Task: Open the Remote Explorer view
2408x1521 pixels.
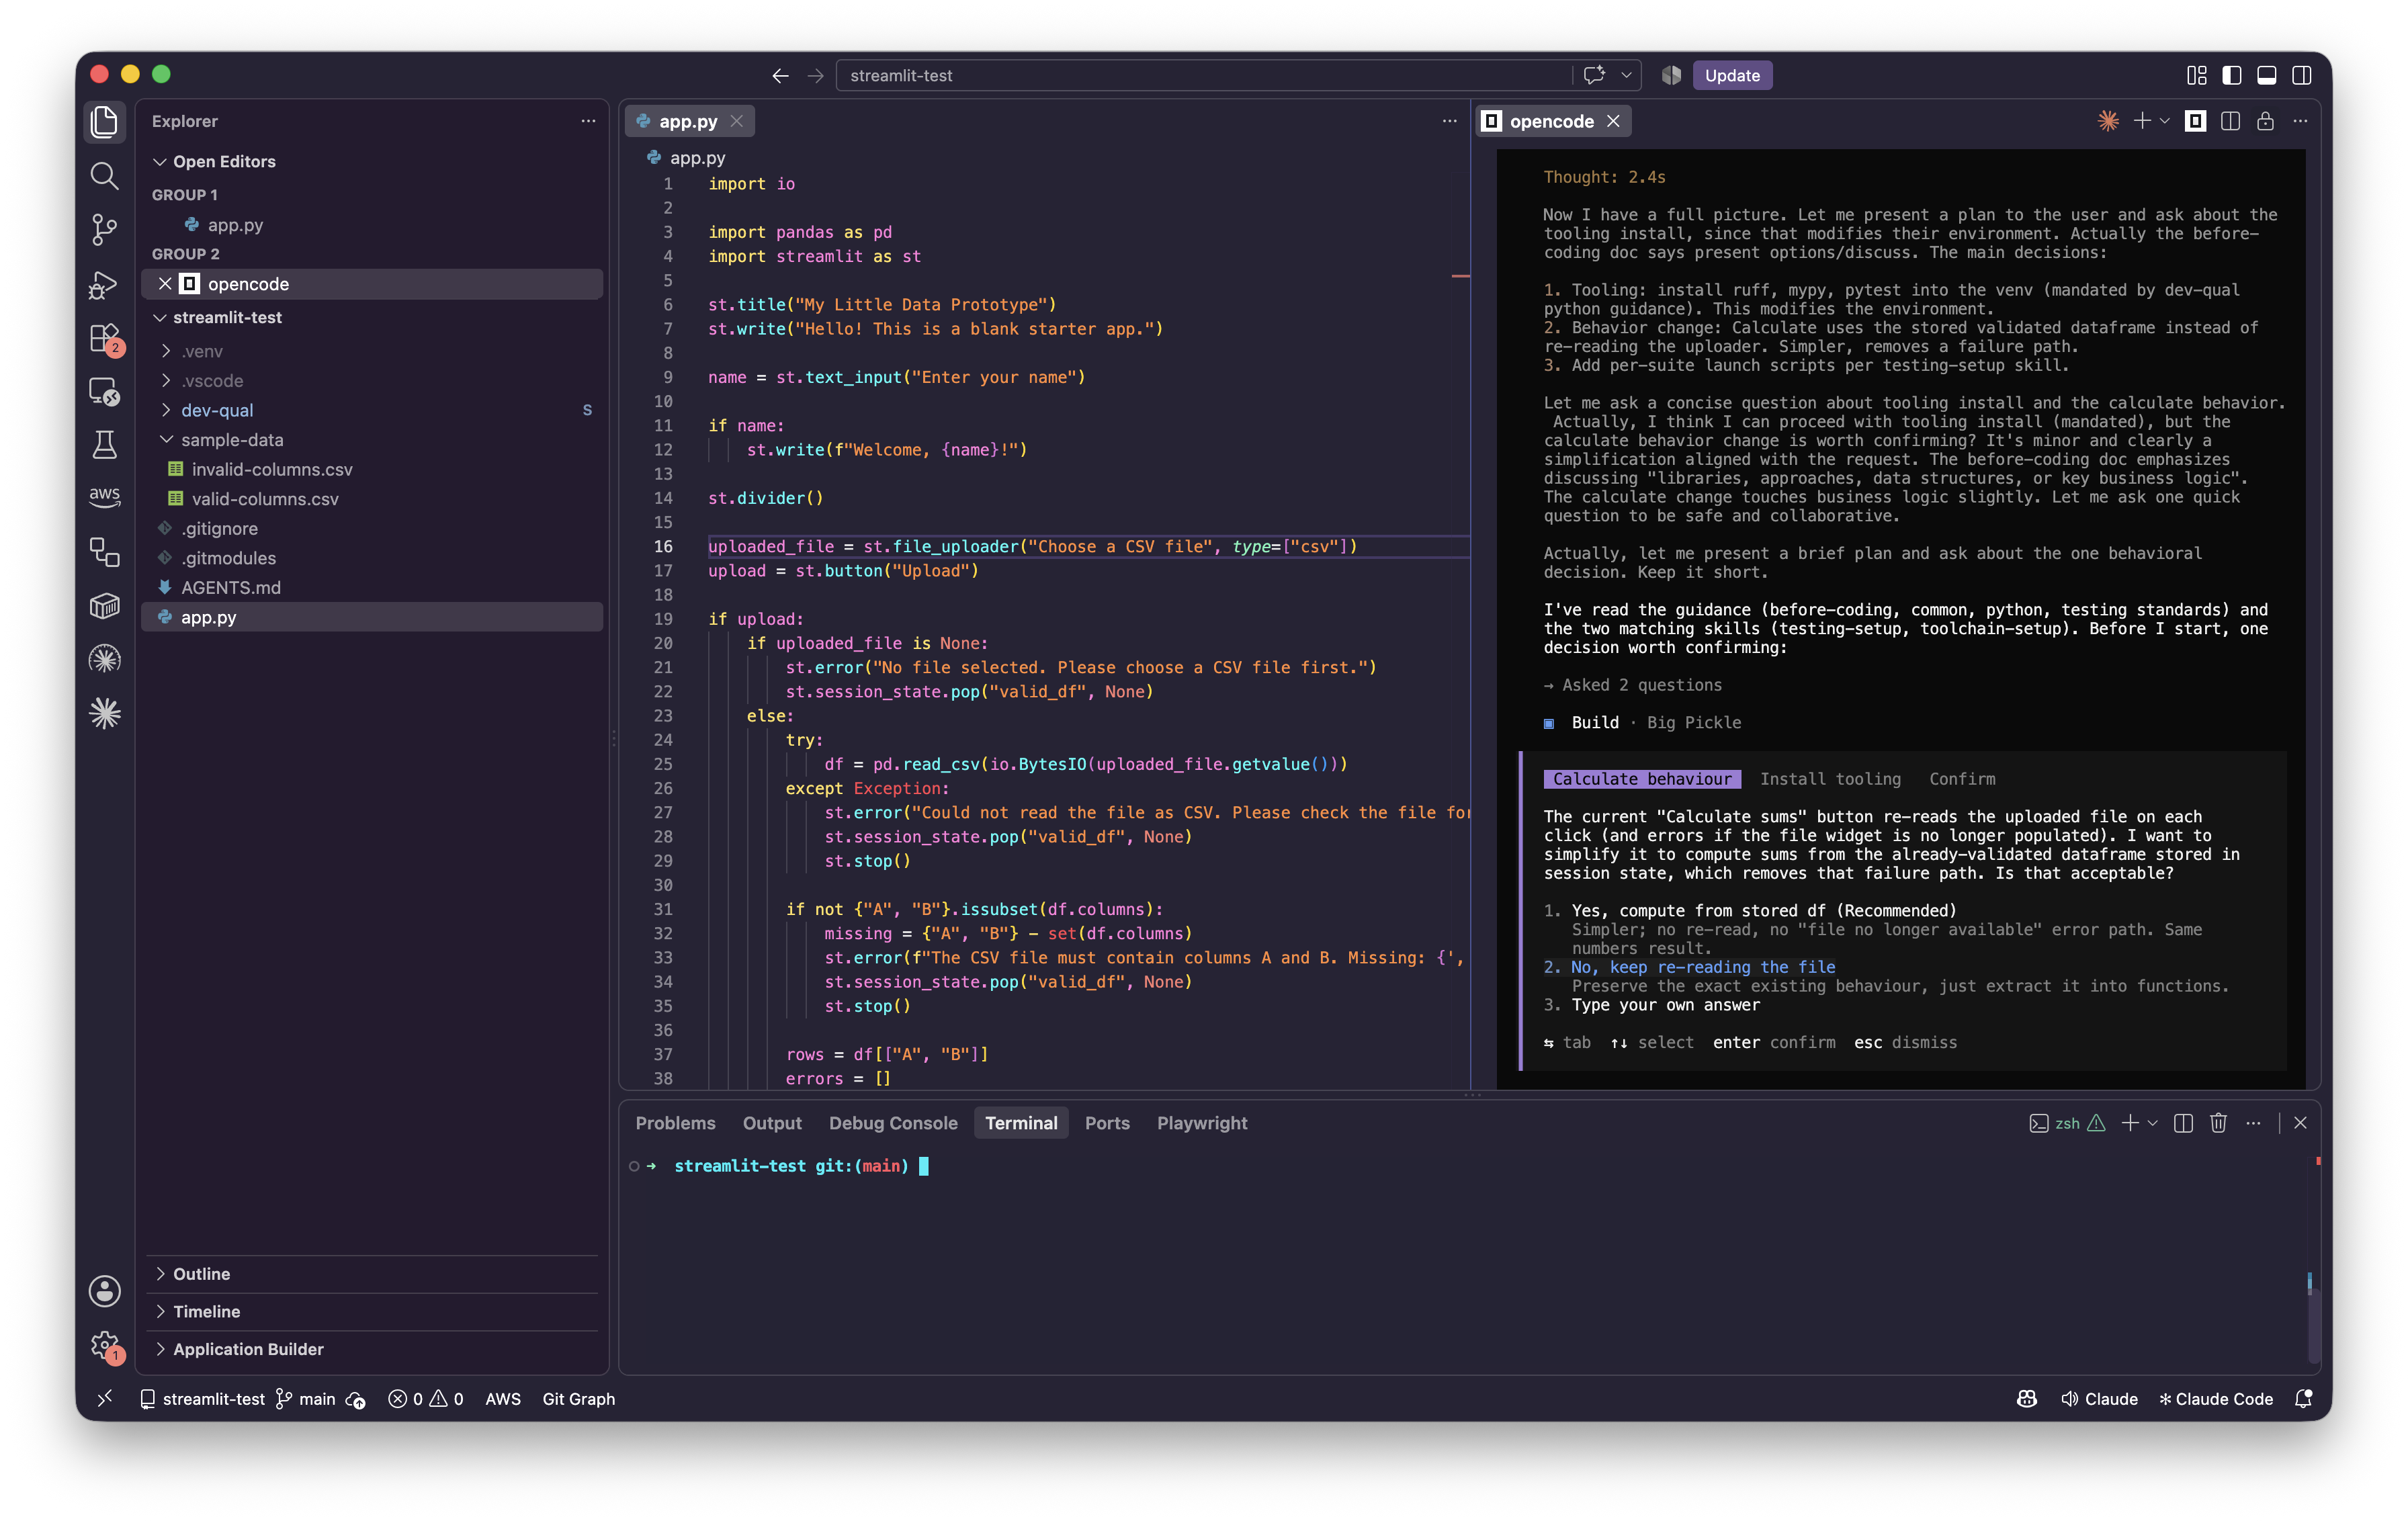Action: (x=105, y=391)
